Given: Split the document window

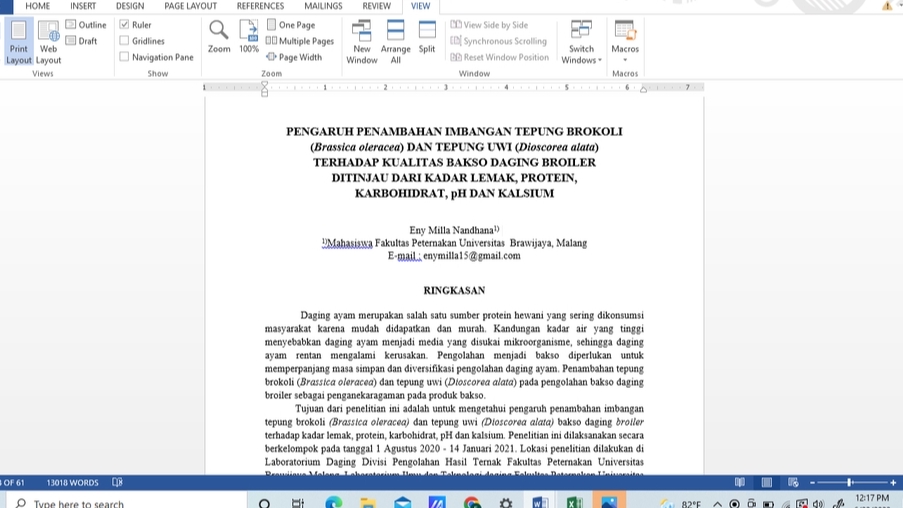Looking at the screenshot, I should (427, 37).
